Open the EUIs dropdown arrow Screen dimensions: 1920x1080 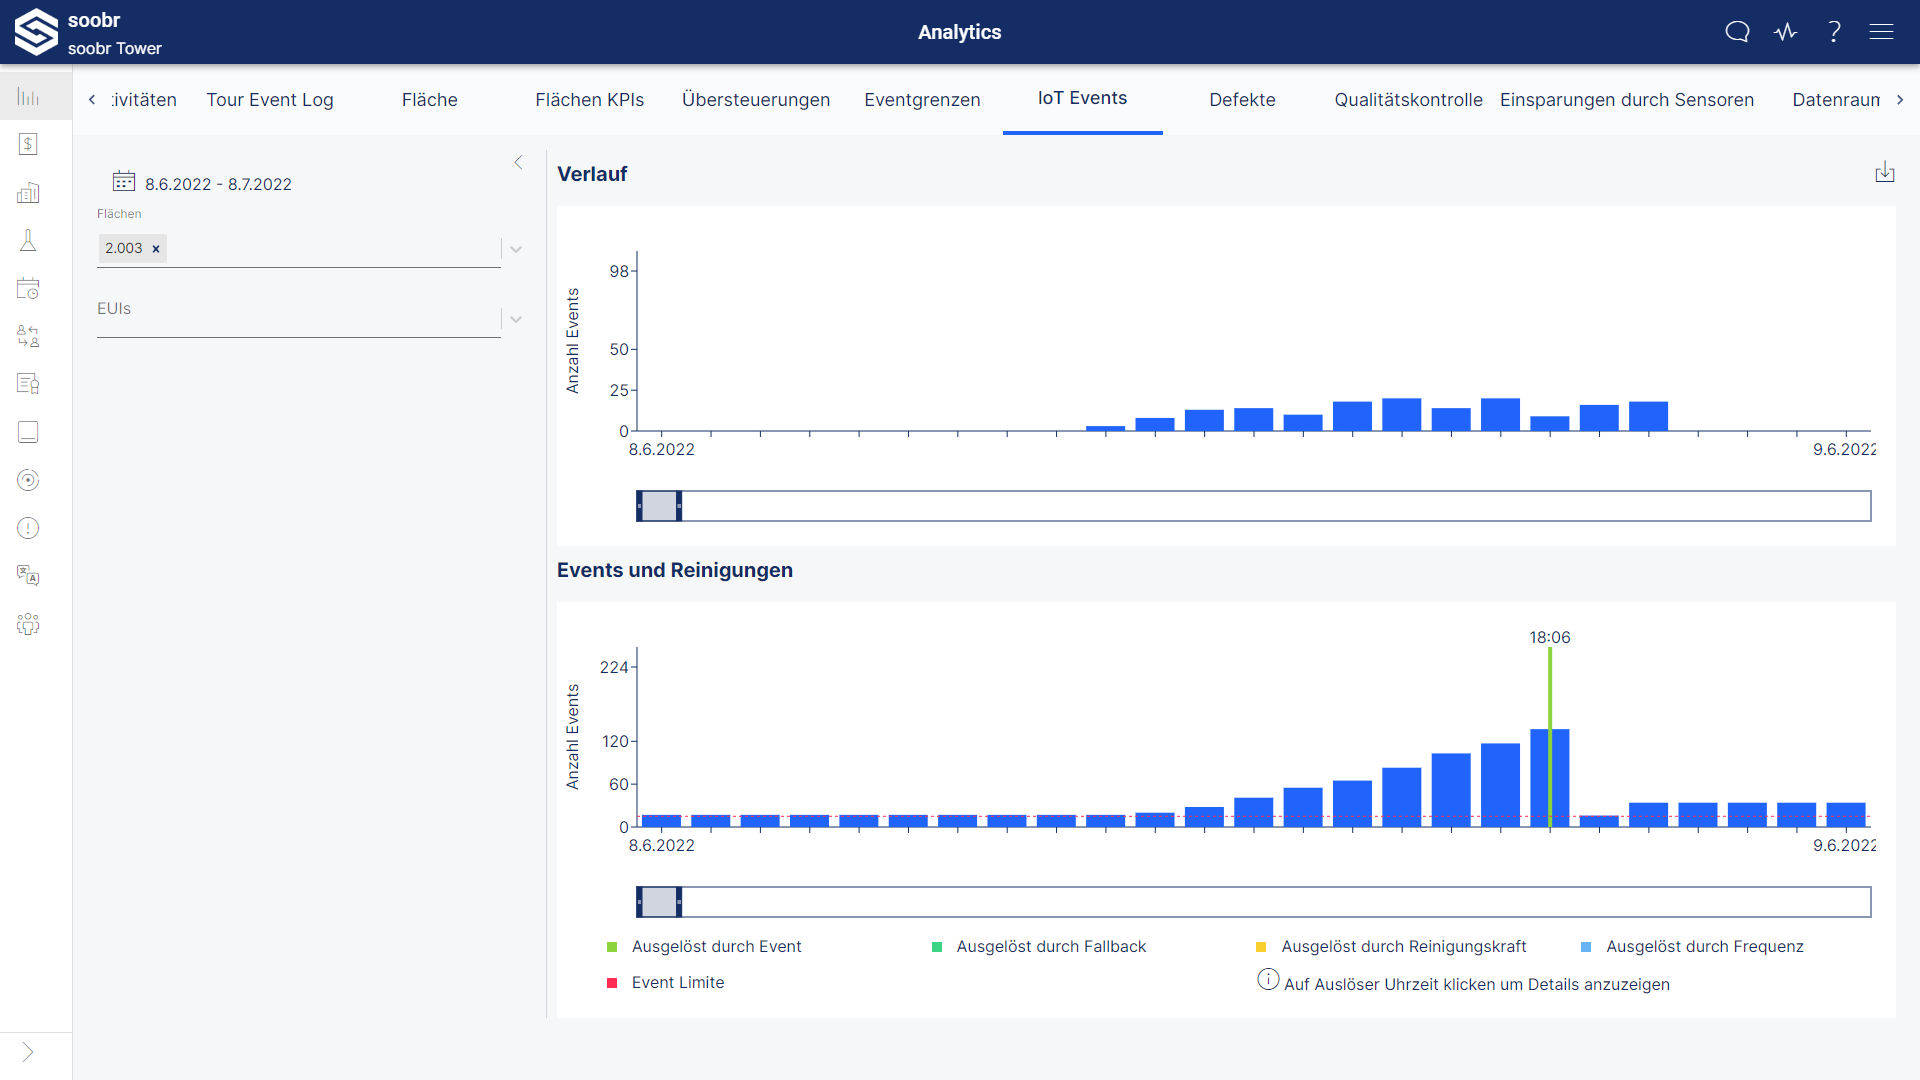point(516,319)
